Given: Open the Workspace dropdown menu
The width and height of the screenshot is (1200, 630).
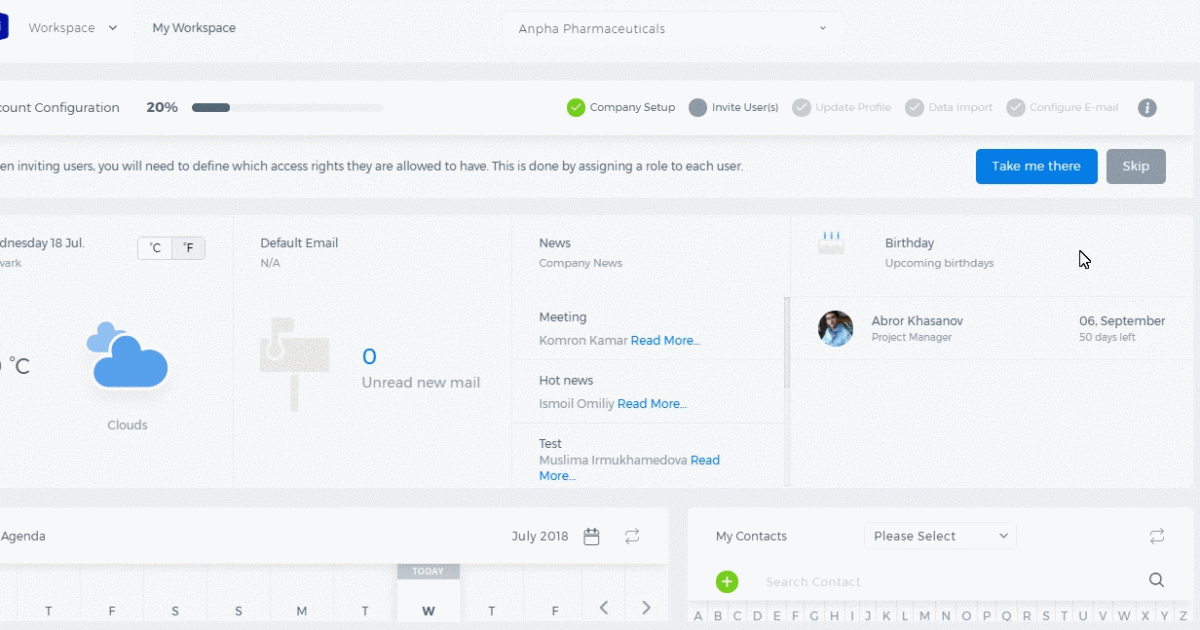Looking at the screenshot, I should (72, 28).
